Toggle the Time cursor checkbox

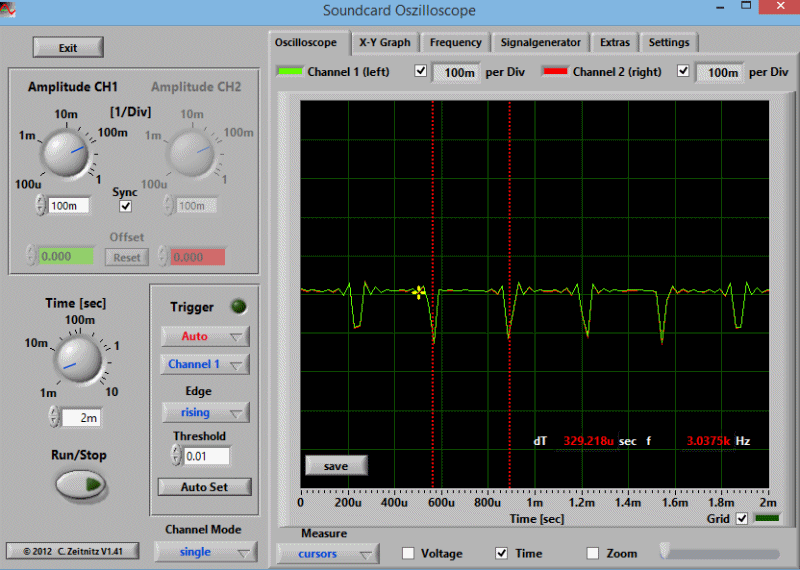pyautogui.click(x=502, y=553)
